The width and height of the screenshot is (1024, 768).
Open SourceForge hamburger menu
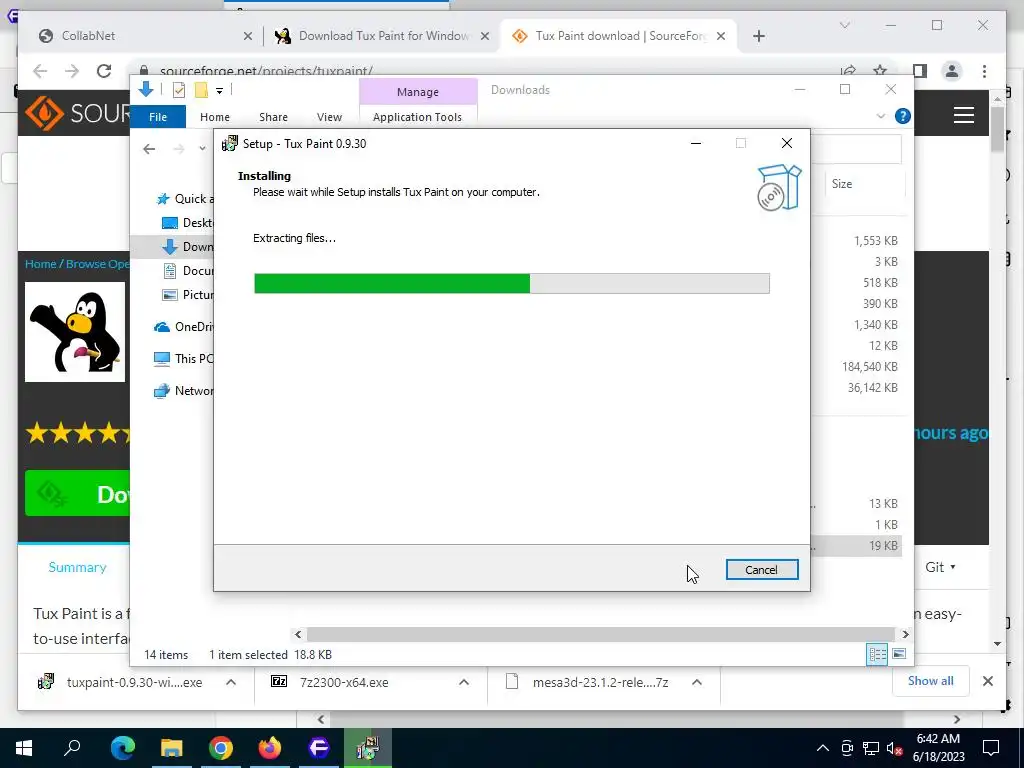(963, 115)
